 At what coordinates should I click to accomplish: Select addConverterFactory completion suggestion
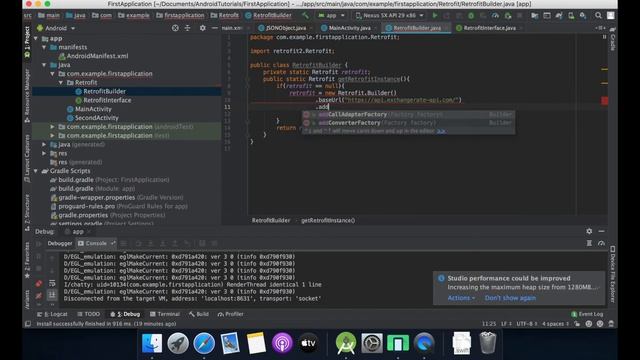408,123
